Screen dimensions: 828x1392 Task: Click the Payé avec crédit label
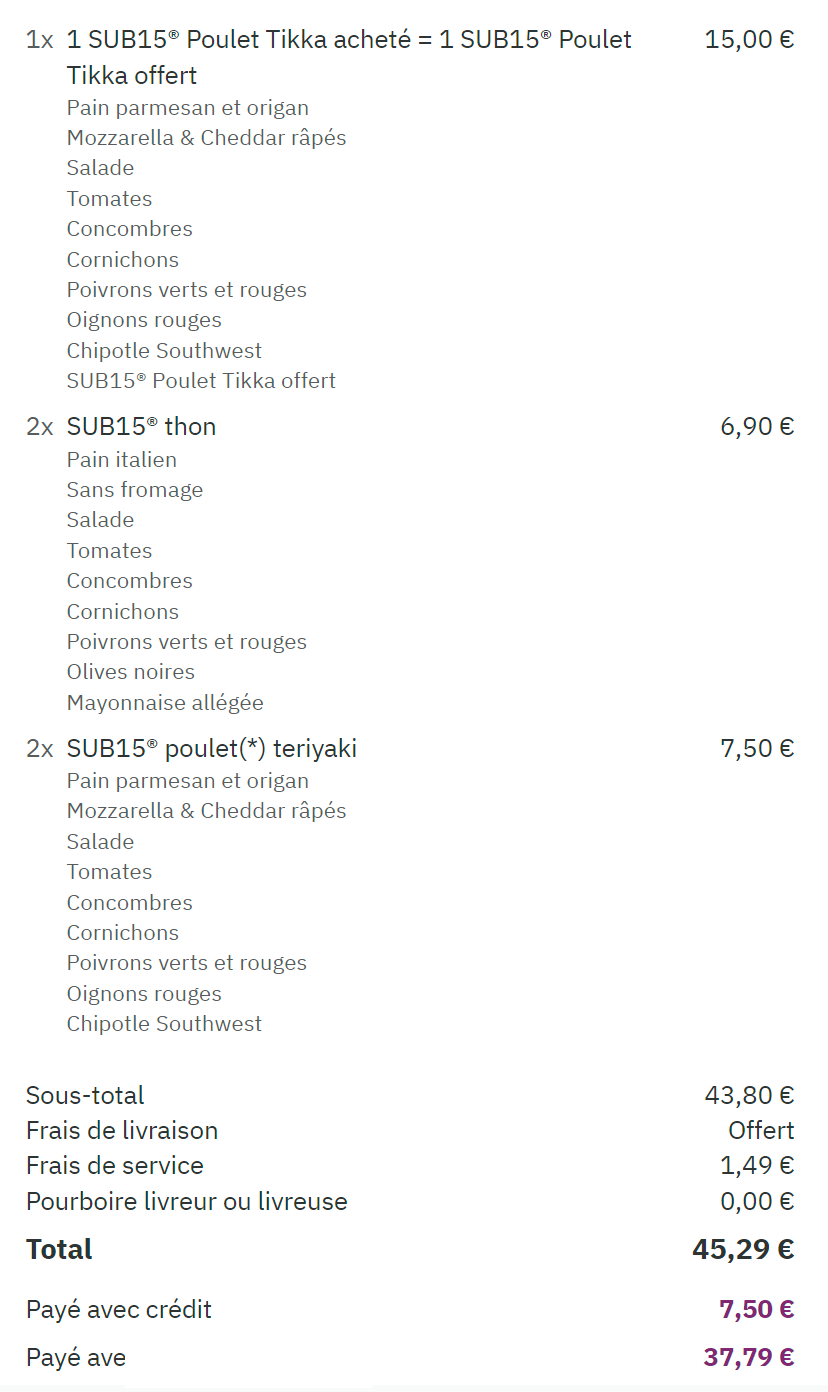(x=119, y=1310)
